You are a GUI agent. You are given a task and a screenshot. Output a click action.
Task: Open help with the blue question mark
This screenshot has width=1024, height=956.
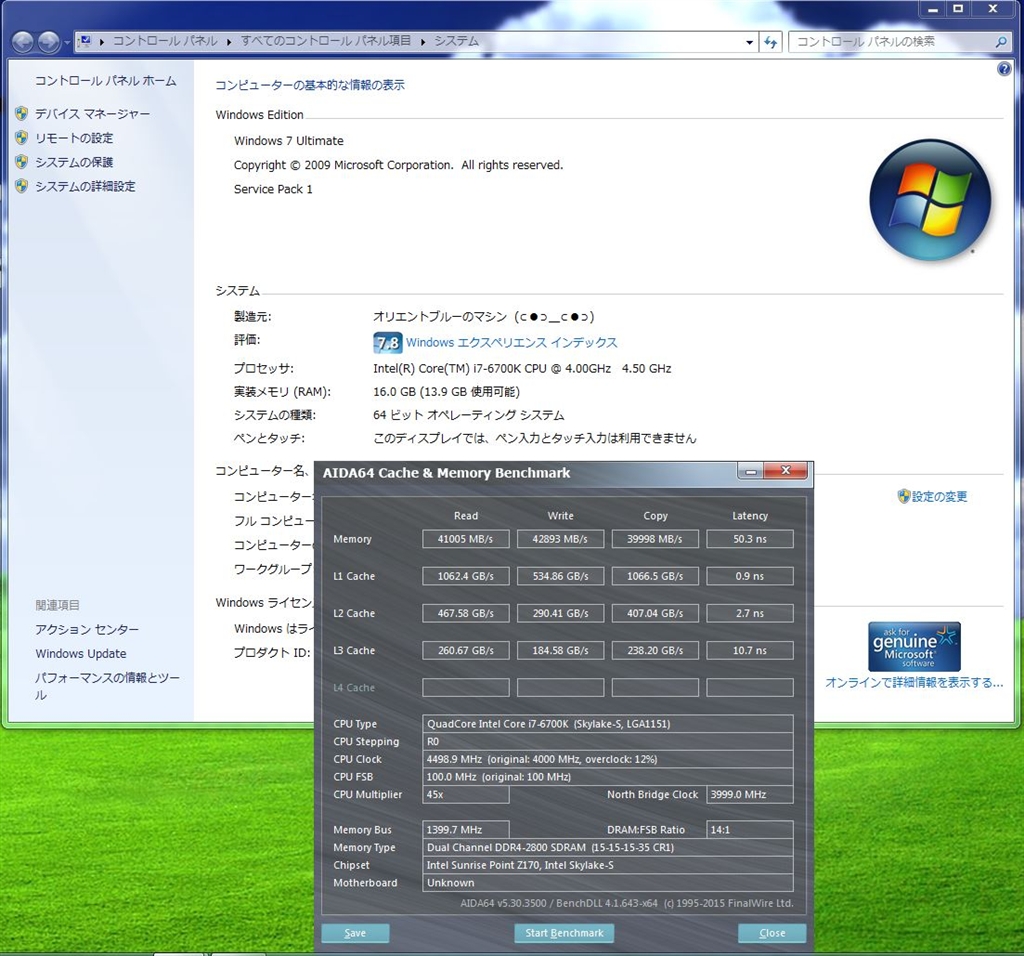[x=1004, y=69]
